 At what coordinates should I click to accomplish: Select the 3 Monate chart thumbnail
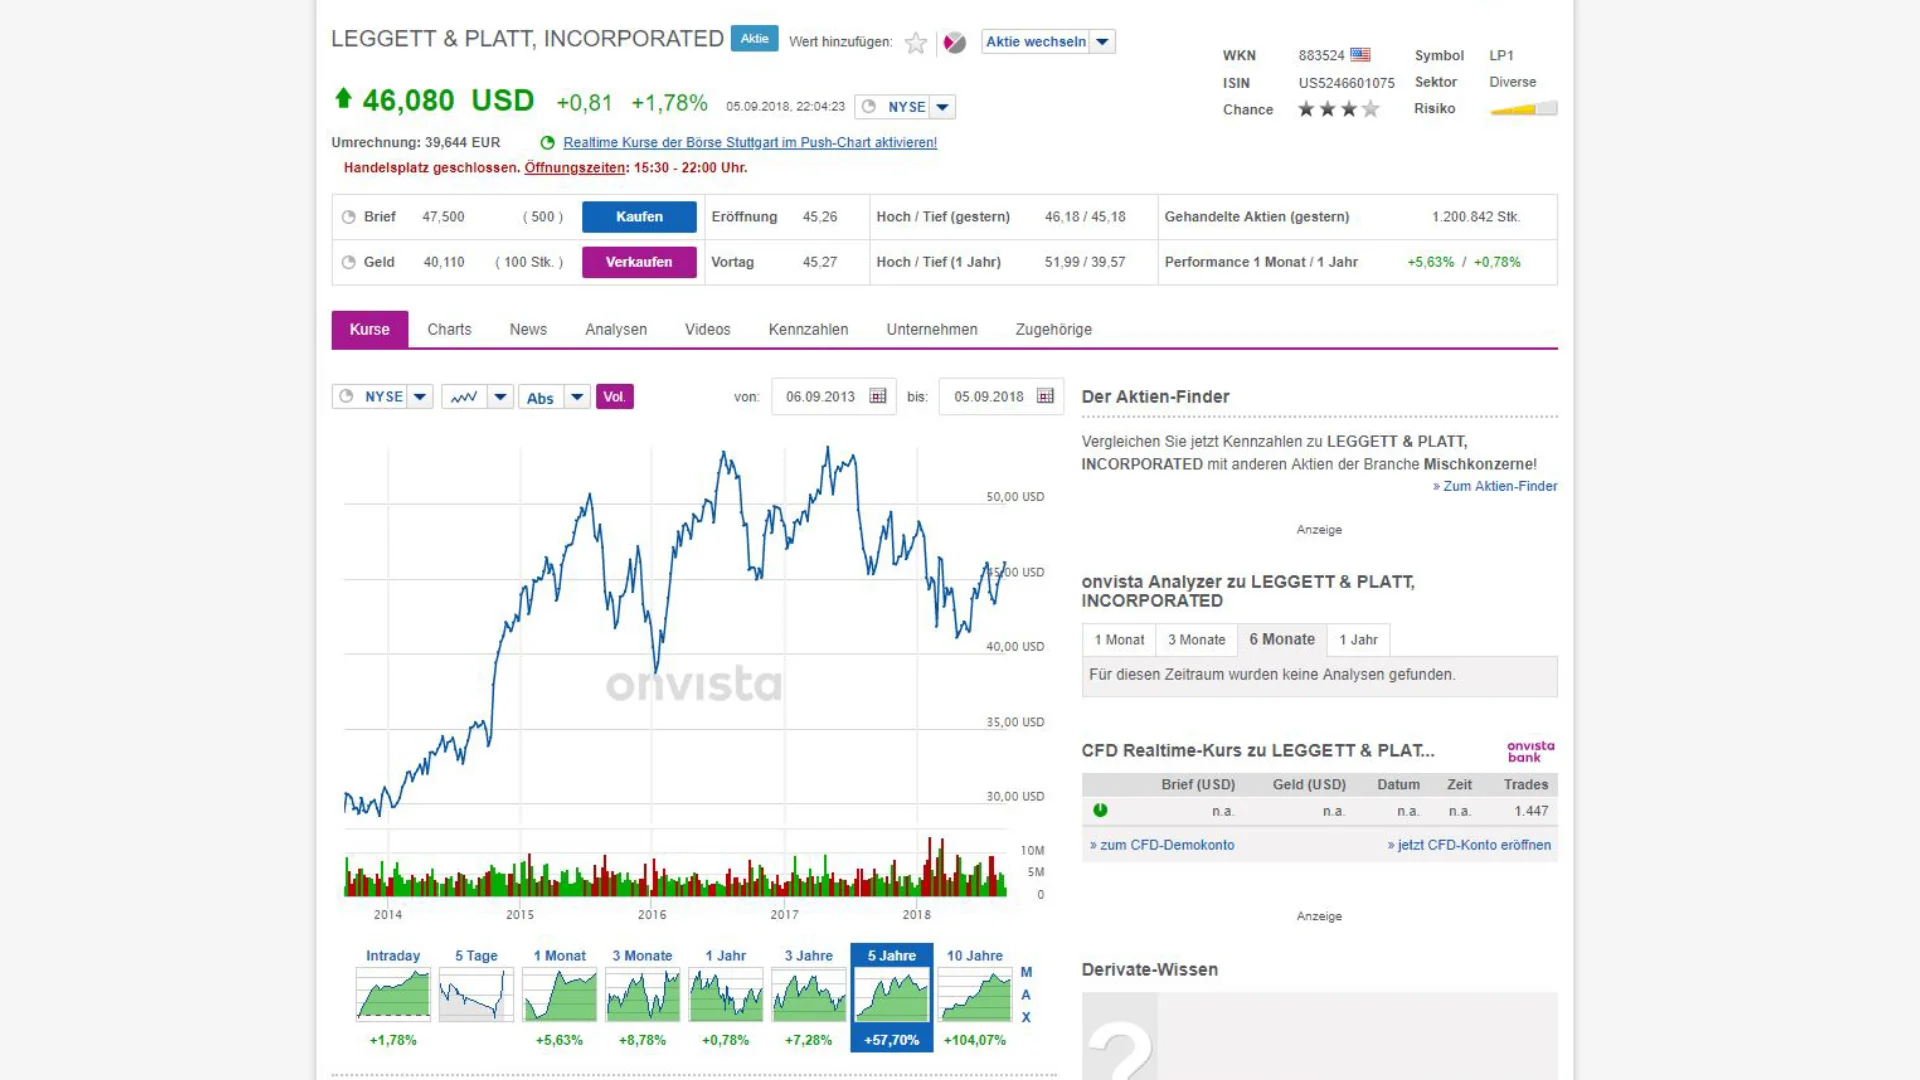point(642,995)
